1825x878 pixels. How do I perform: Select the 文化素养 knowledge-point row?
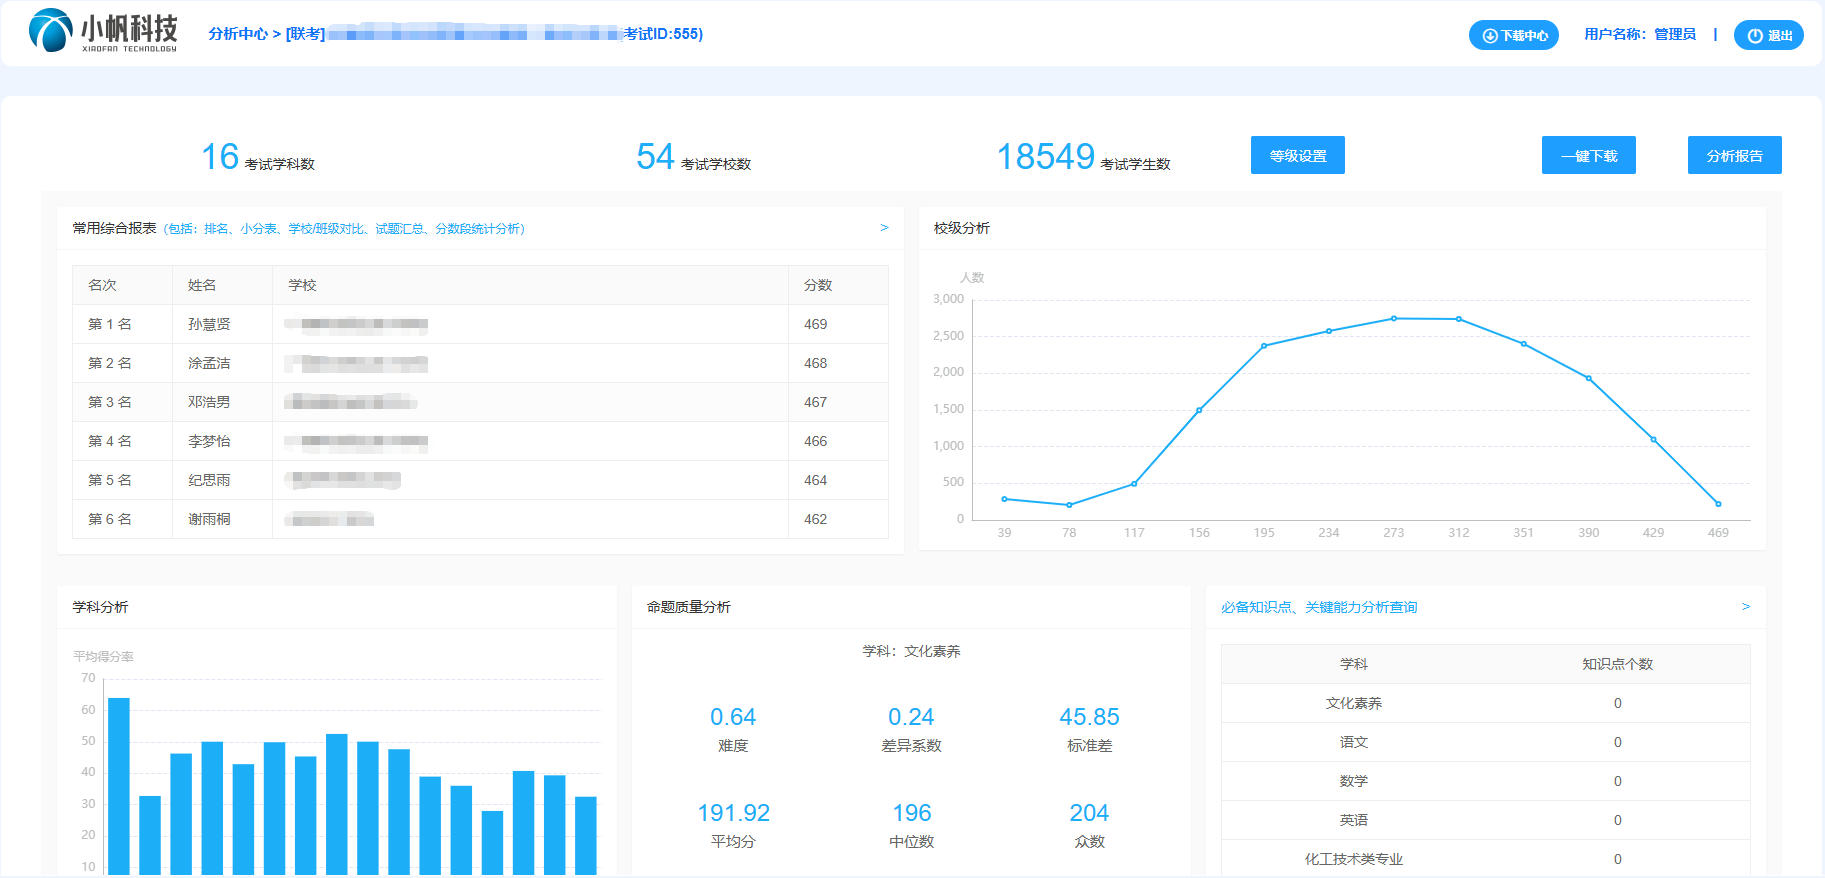point(1485,703)
